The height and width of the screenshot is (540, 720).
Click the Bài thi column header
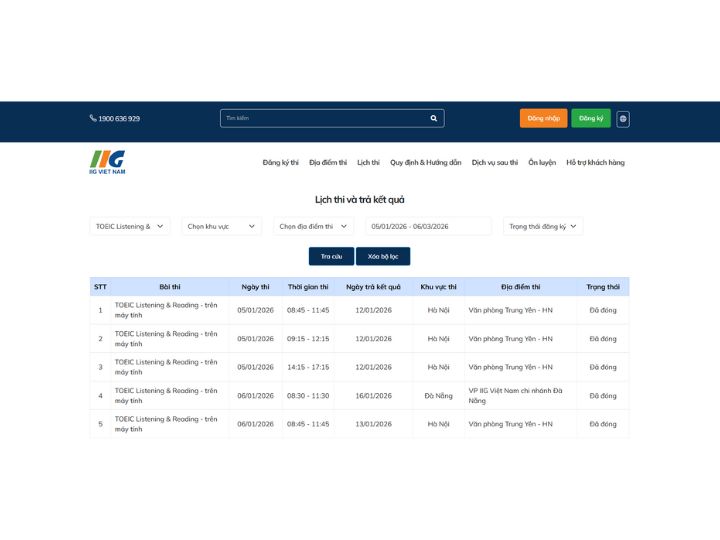(170, 287)
